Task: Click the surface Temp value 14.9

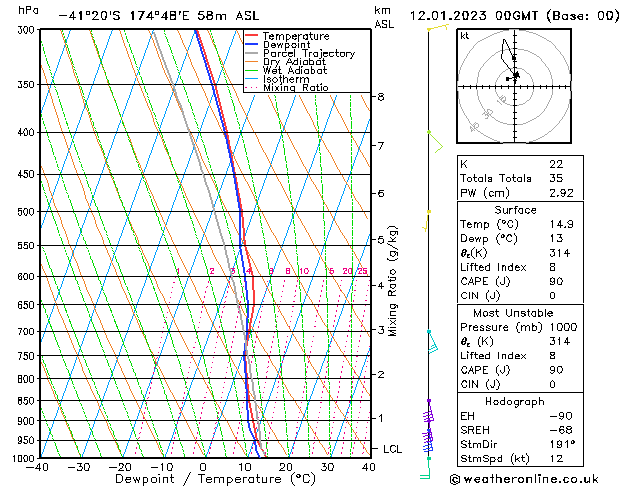Action: pyautogui.click(x=561, y=224)
